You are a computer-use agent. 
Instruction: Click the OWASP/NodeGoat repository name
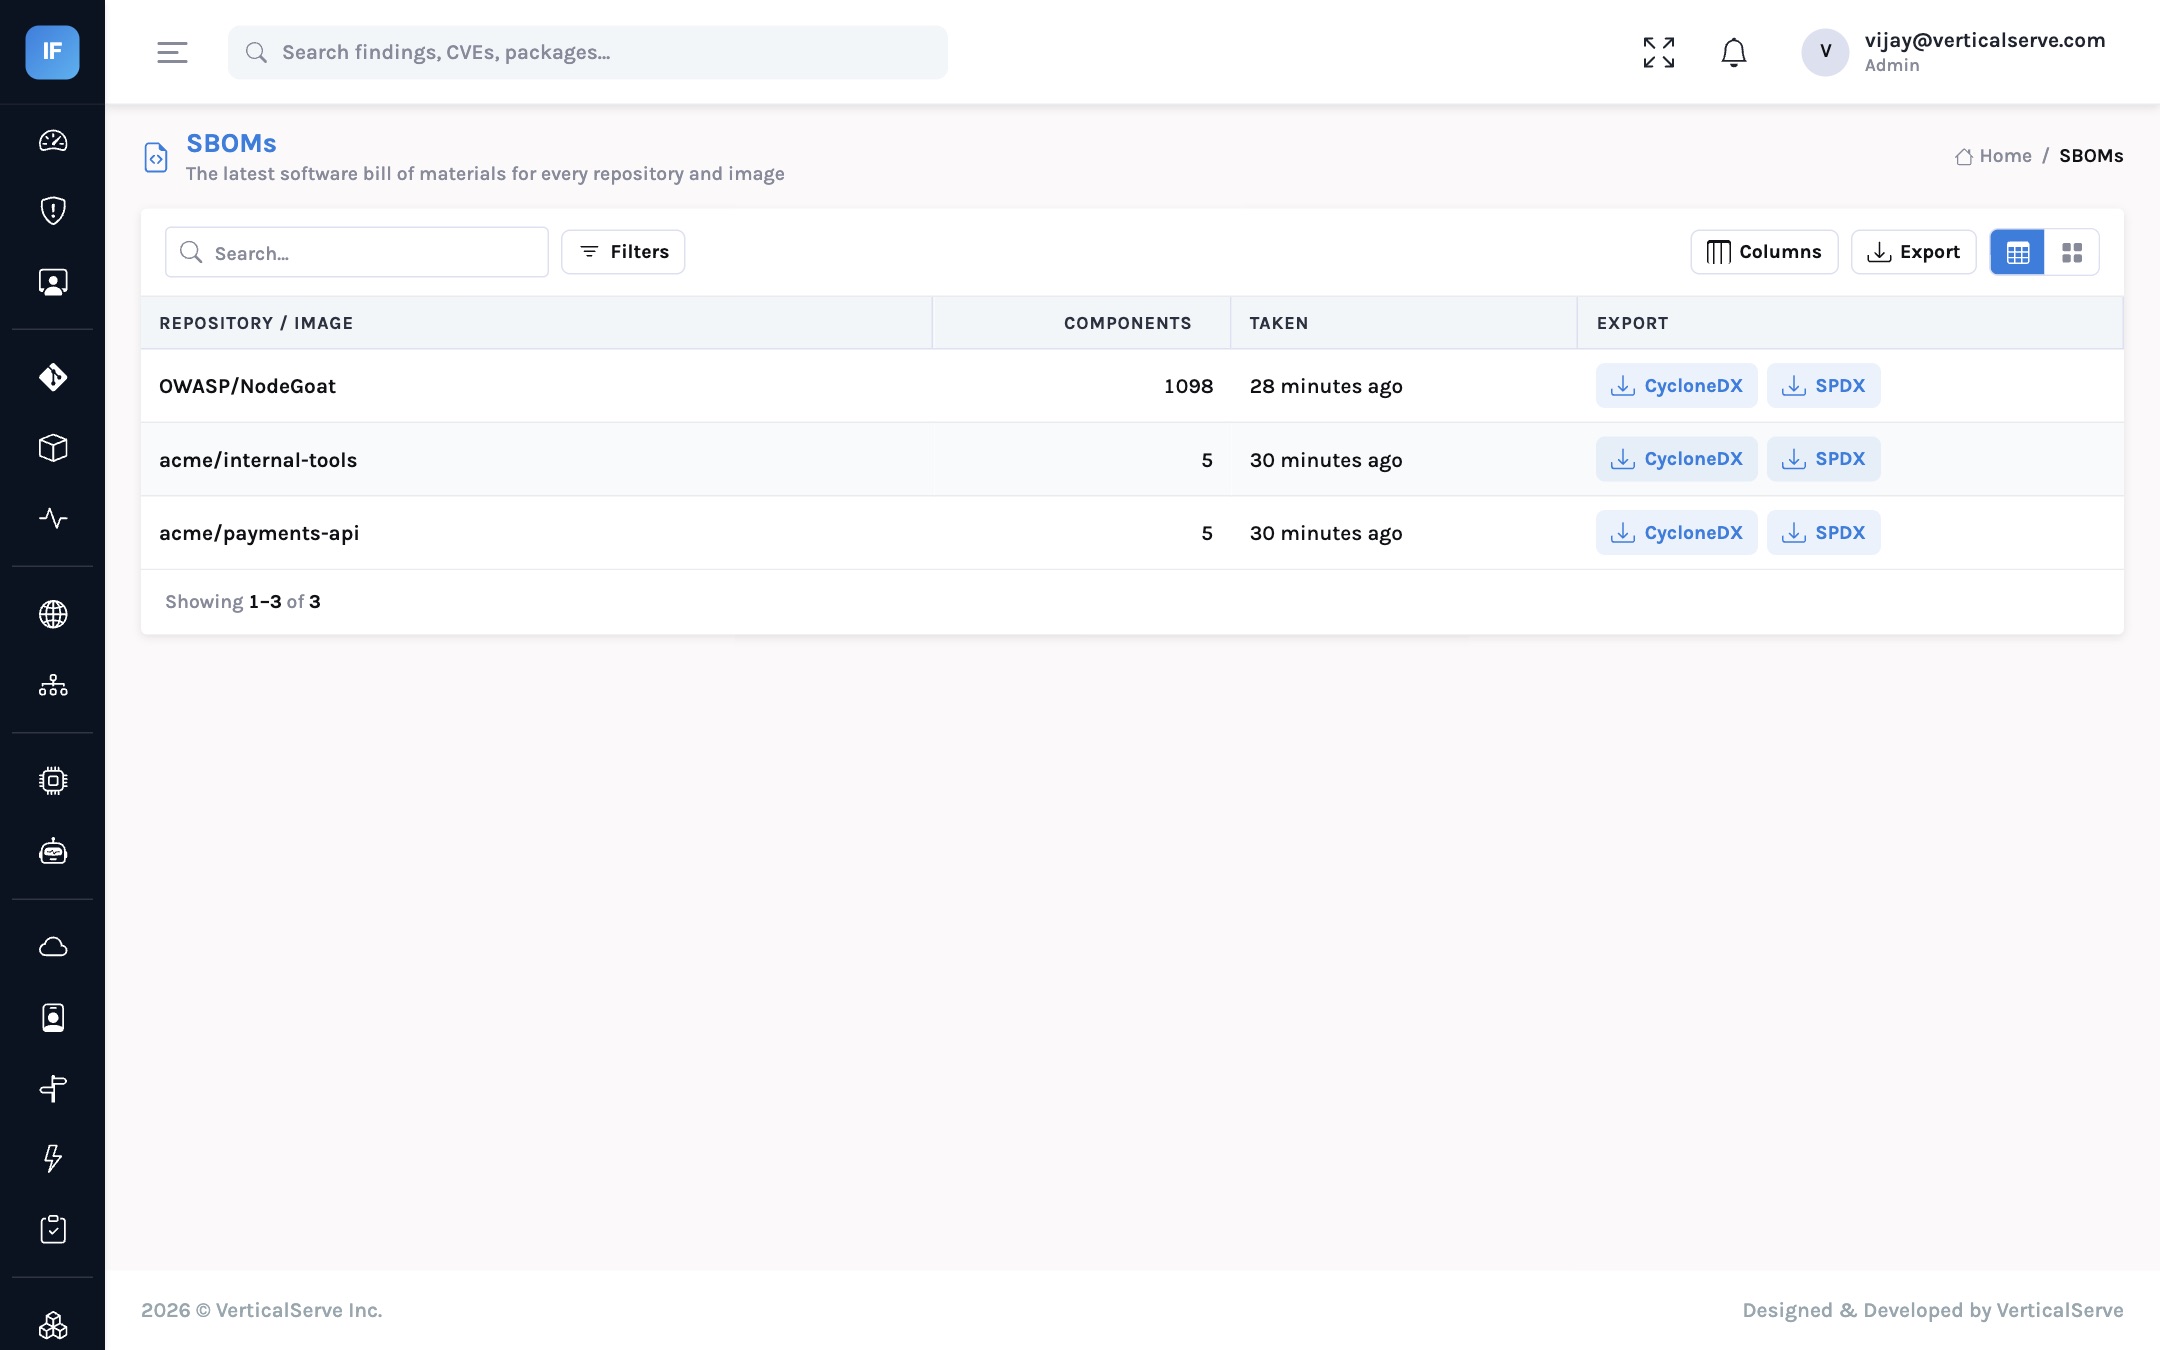coord(247,386)
